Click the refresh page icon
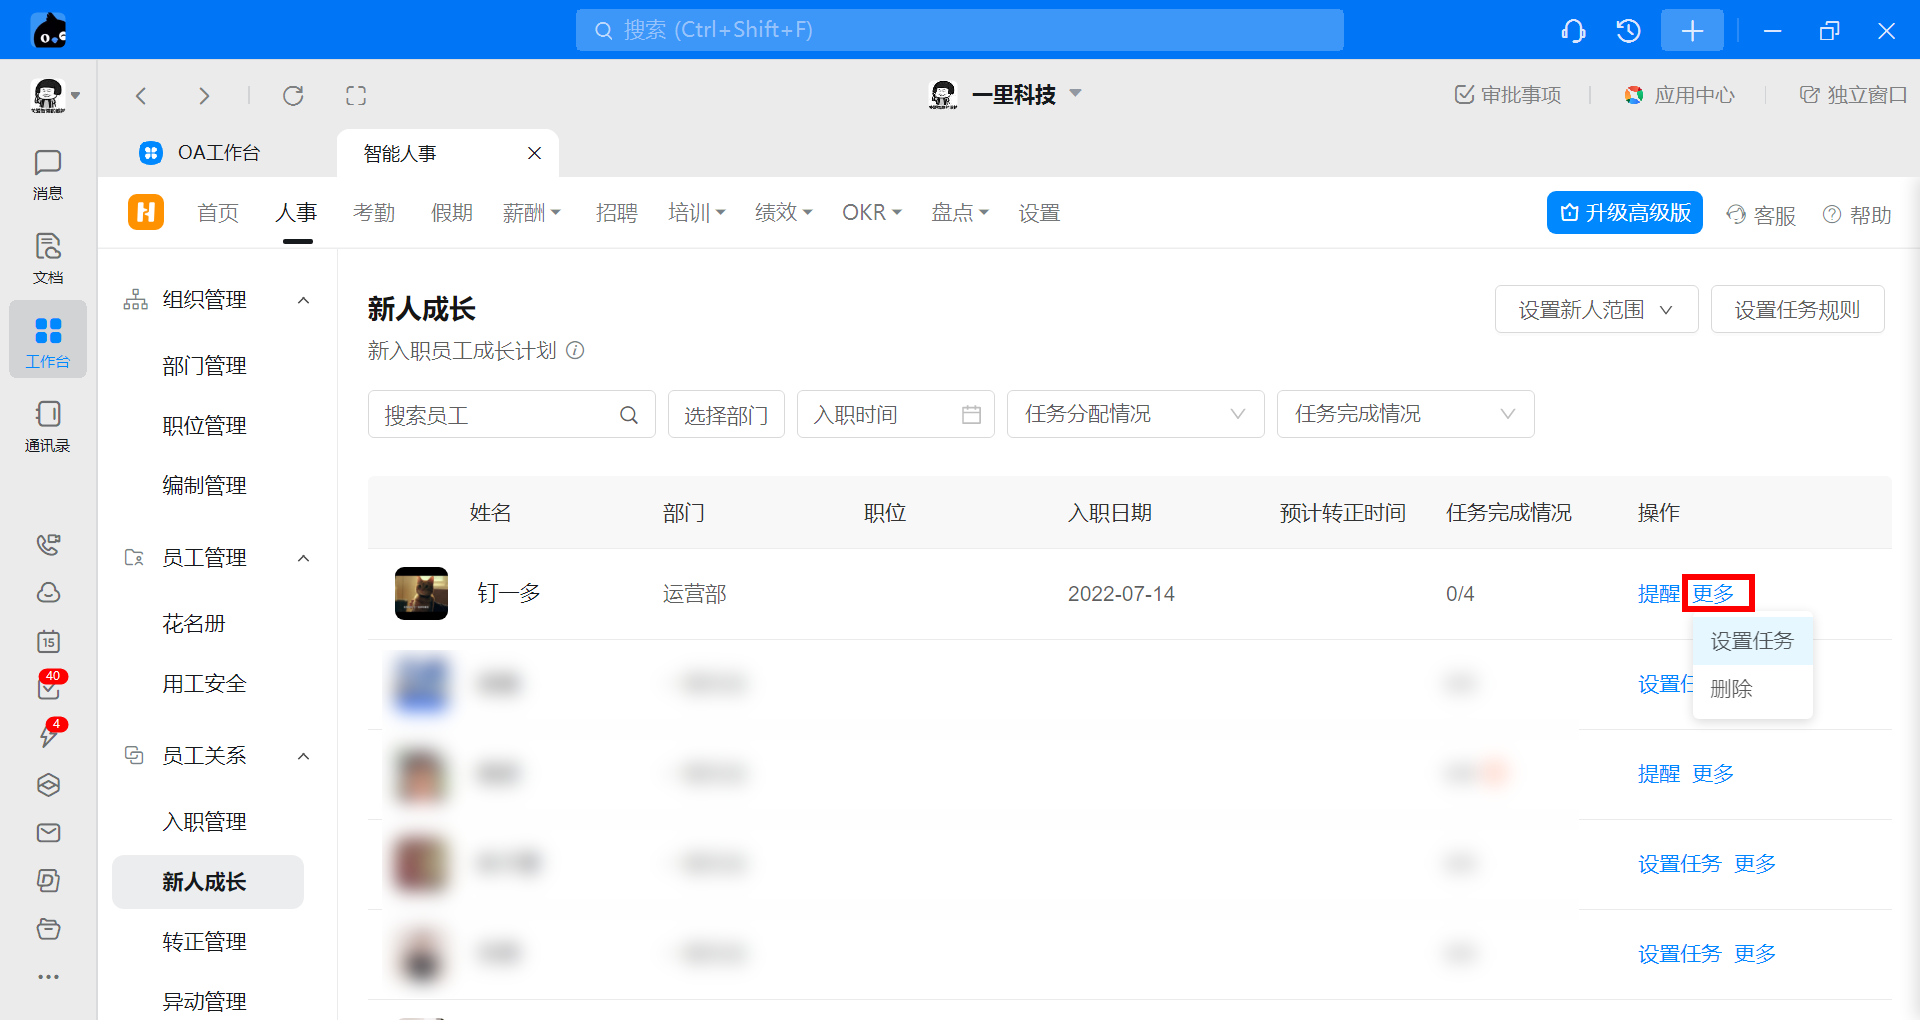 pyautogui.click(x=293, y=96)
